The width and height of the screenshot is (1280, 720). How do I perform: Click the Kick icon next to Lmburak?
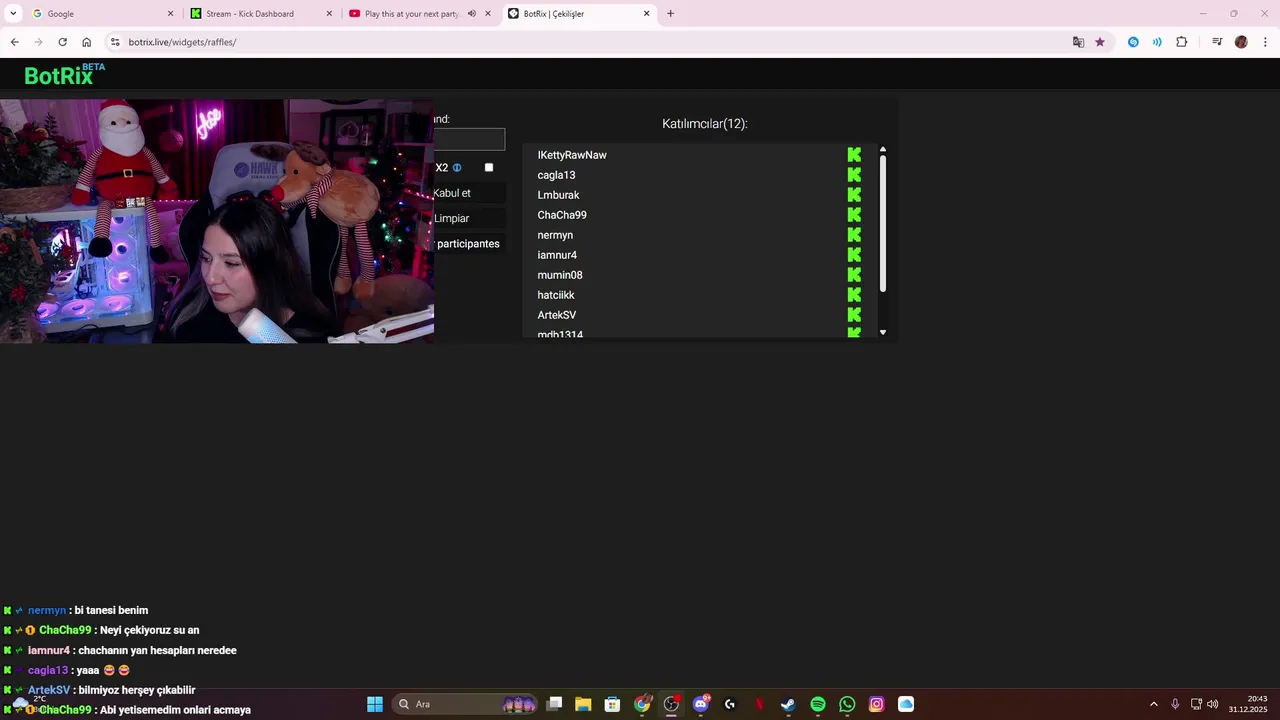tap(854, 195)
